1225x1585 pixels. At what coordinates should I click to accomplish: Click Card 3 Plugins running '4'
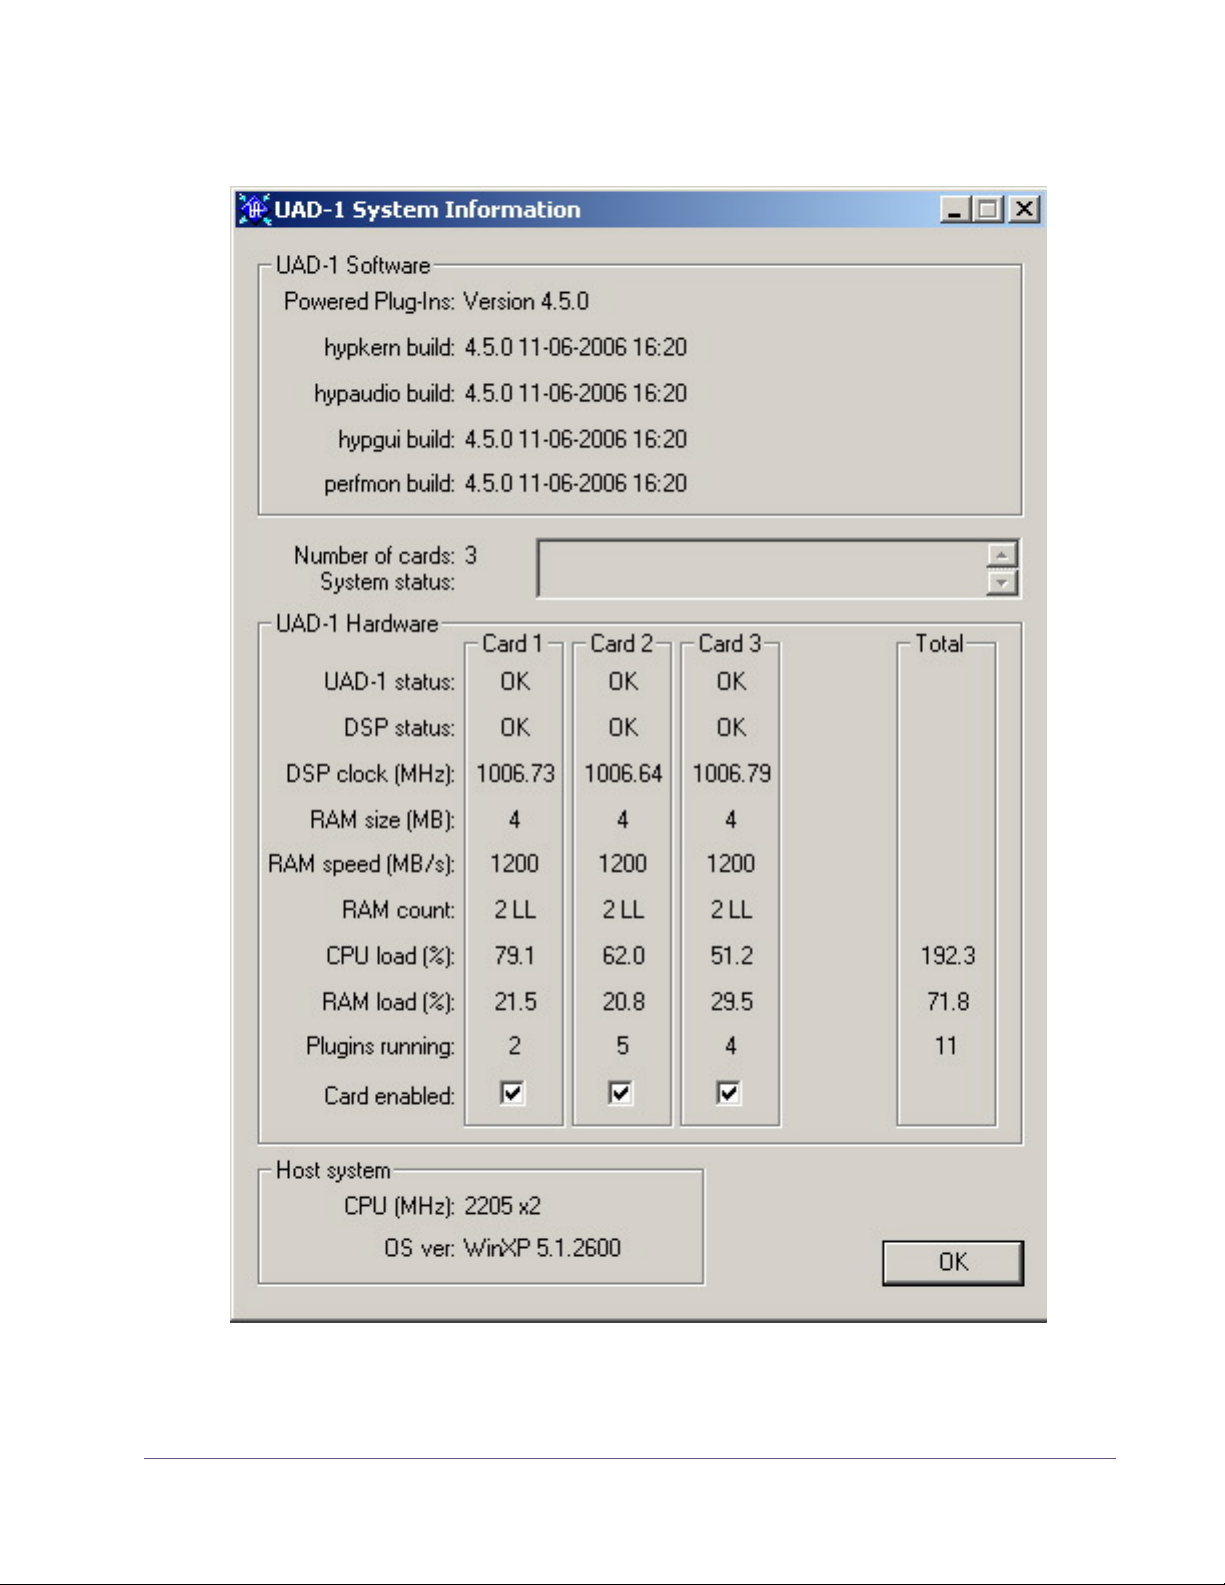(730, 1046)
